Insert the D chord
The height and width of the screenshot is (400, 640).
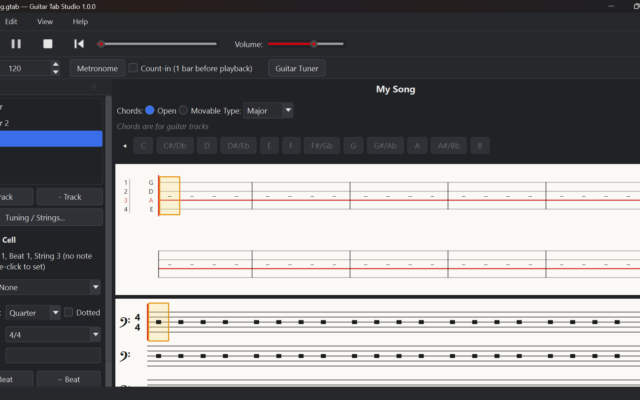[x=207, y=146]
